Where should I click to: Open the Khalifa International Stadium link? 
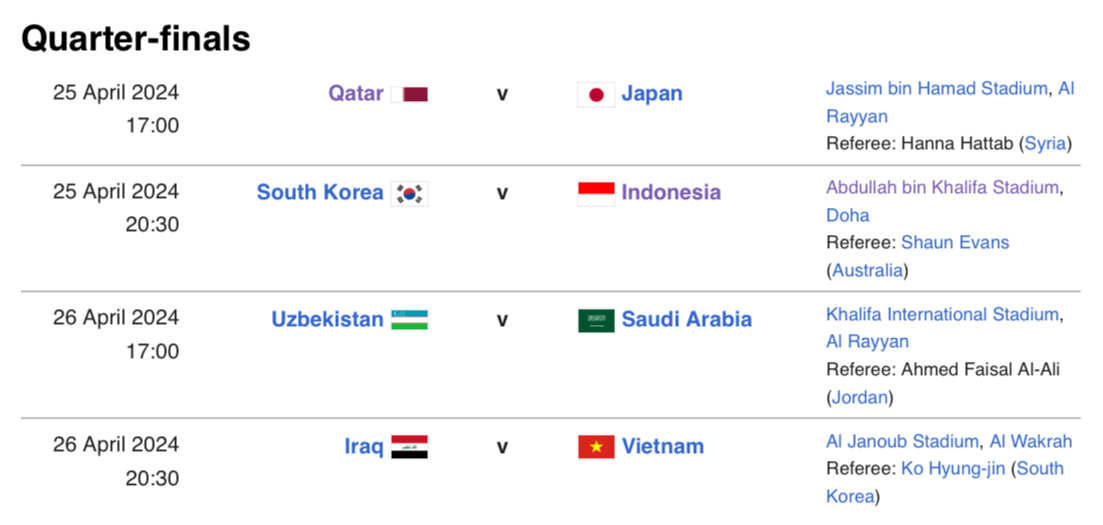[942, 315]
